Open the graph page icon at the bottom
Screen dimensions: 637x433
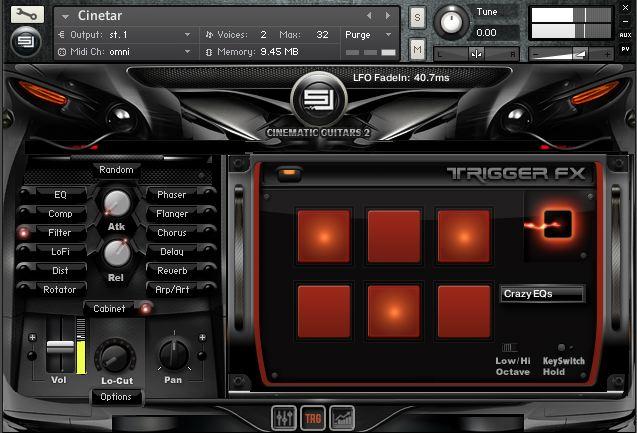tap(342, 417)
